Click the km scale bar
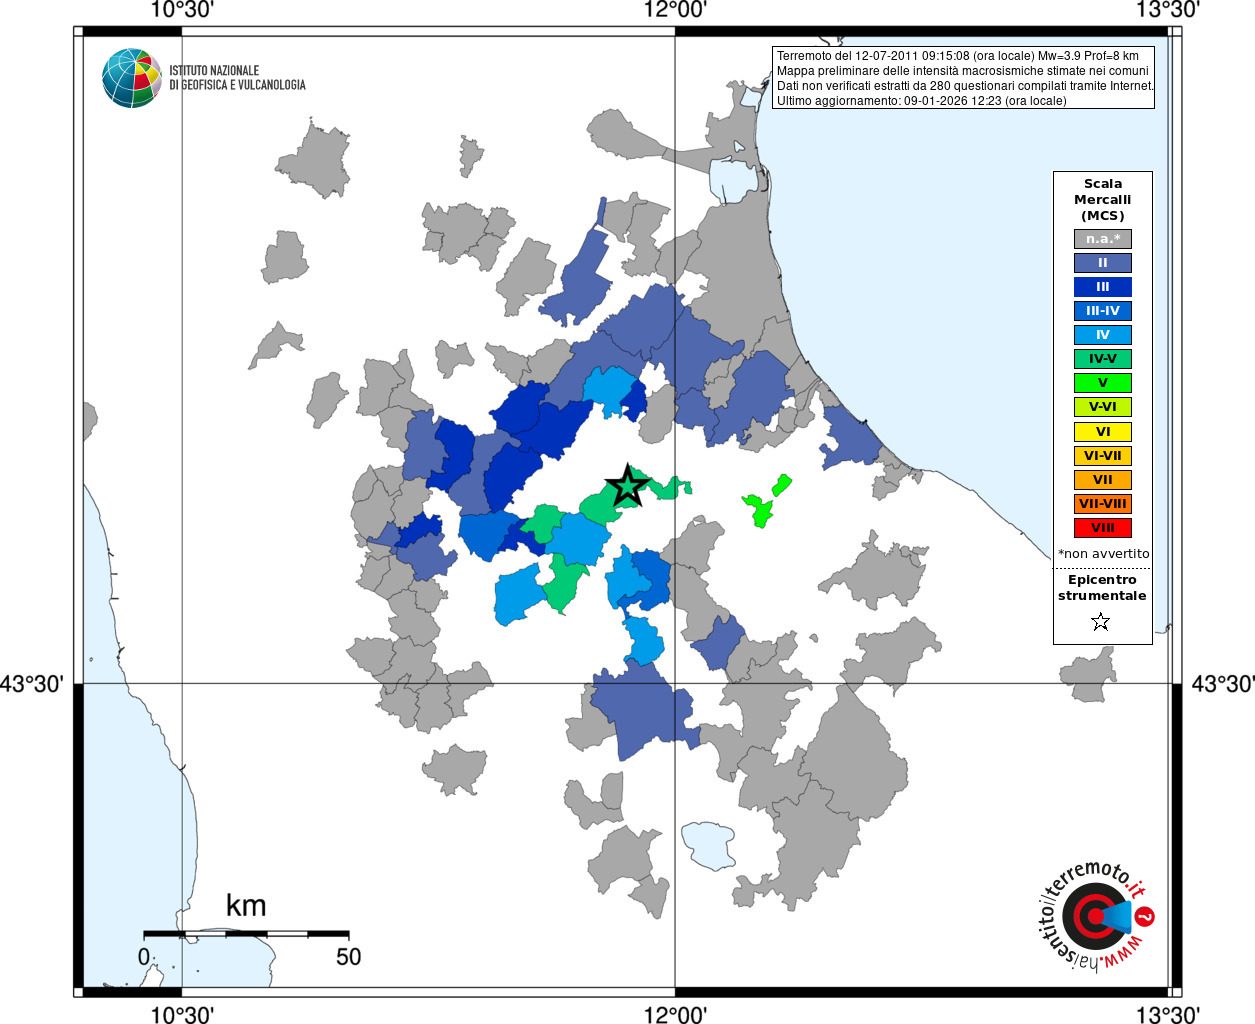The height and width of the screenshot is (1024, 1255). 246,934
